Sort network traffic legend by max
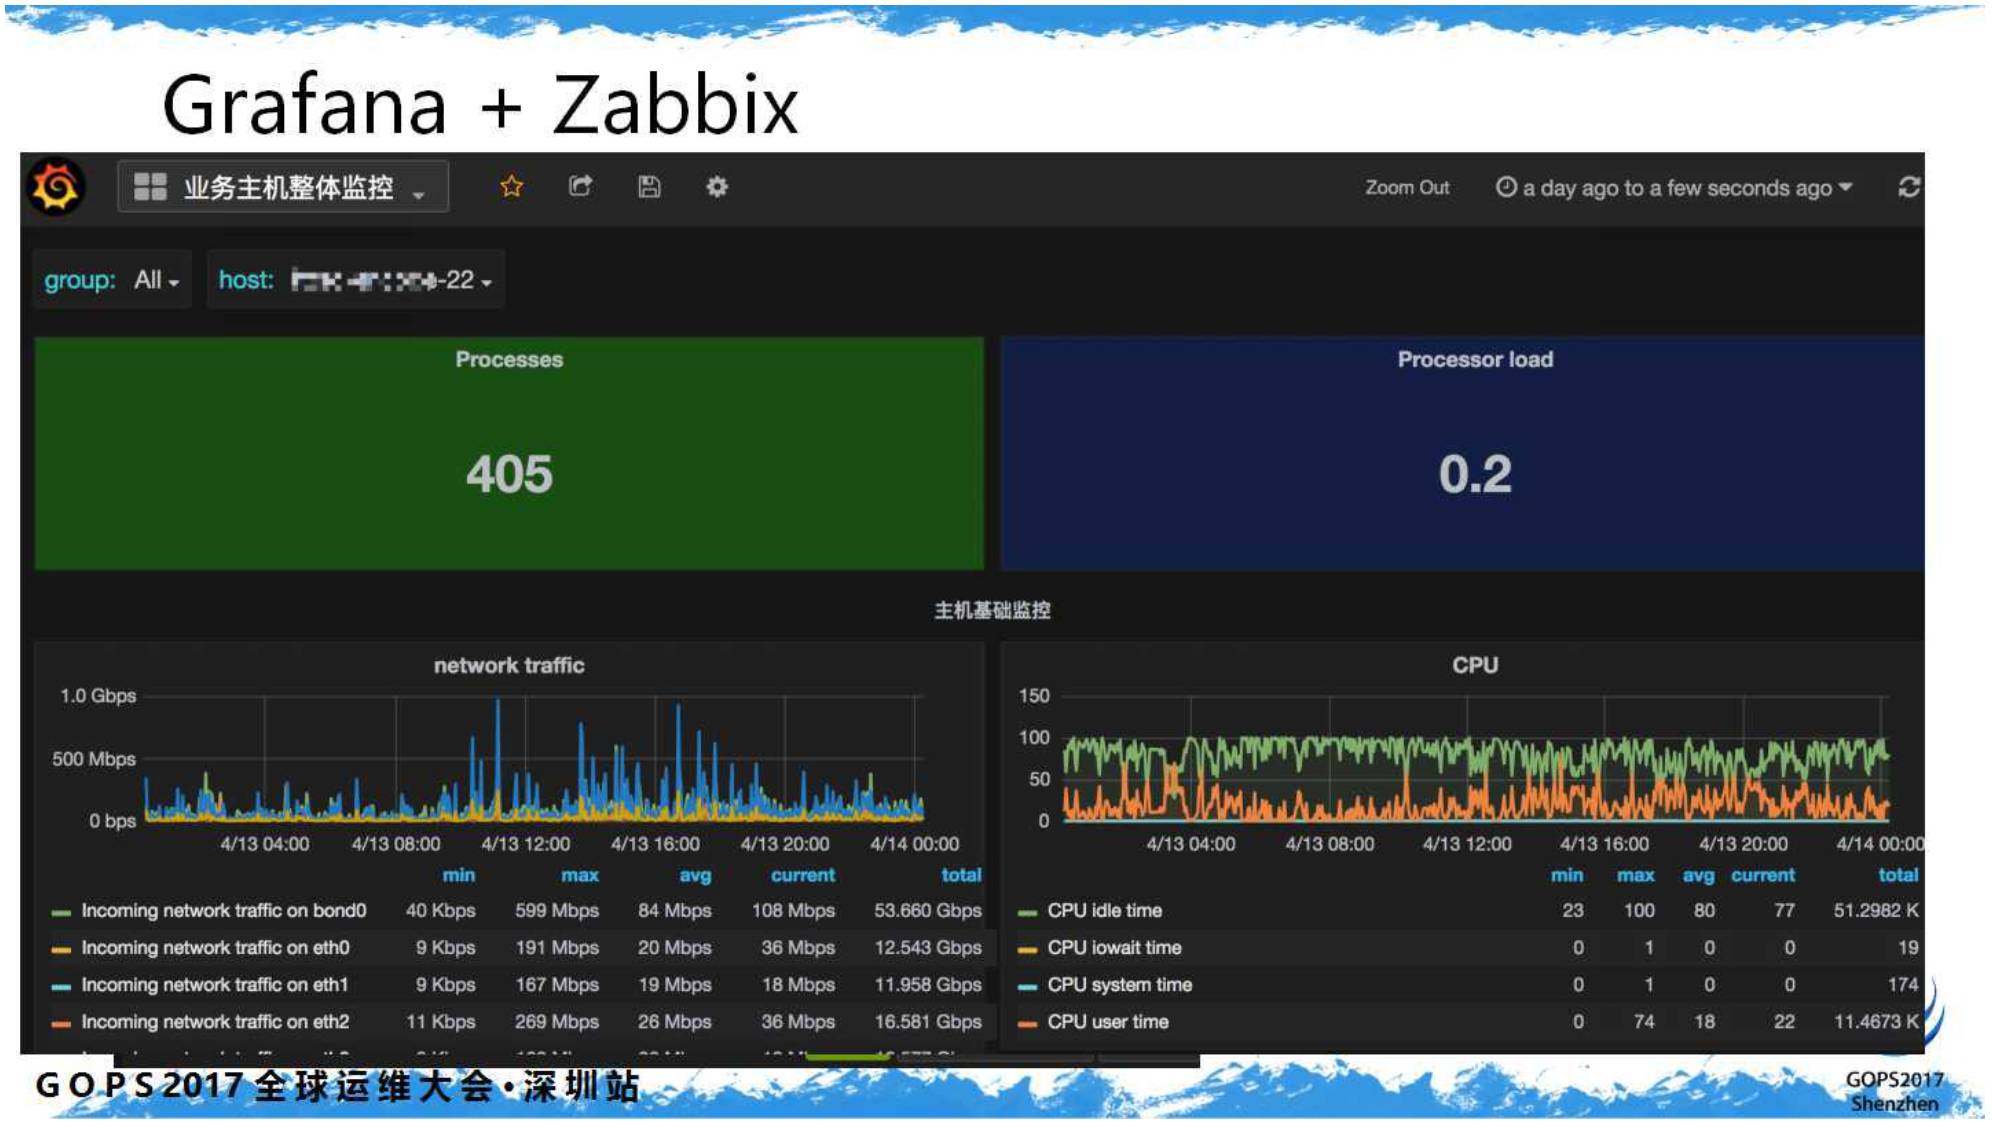1992x1122 pixels. click(x=580, y=875)
